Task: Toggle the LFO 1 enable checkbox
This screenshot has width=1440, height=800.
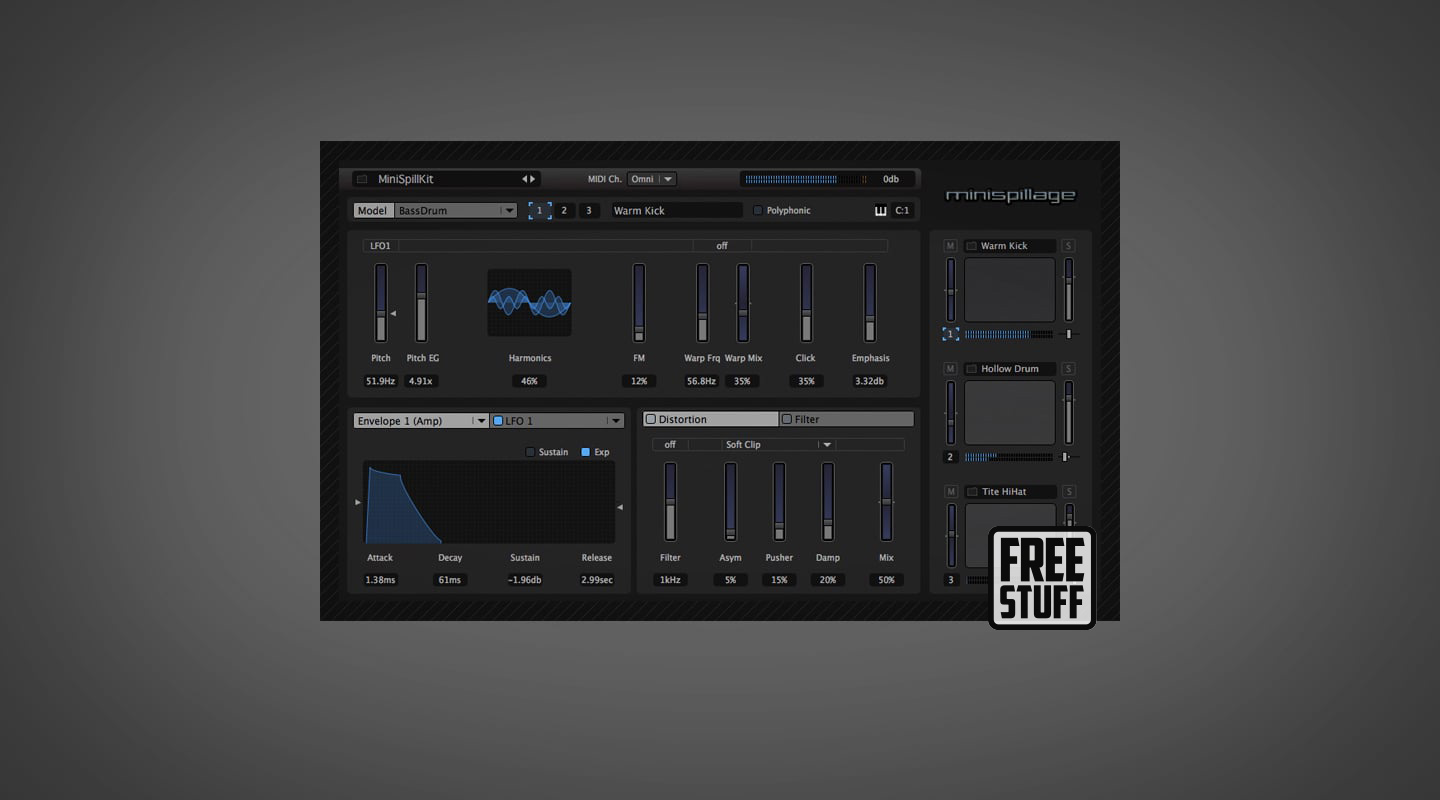Action: pos(498,421)
